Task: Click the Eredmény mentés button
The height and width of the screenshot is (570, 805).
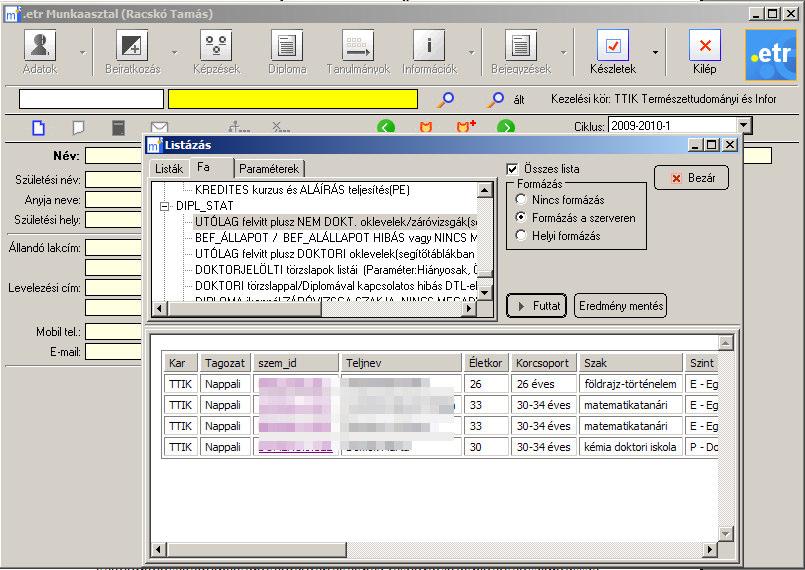Action: tap(620, 306)
